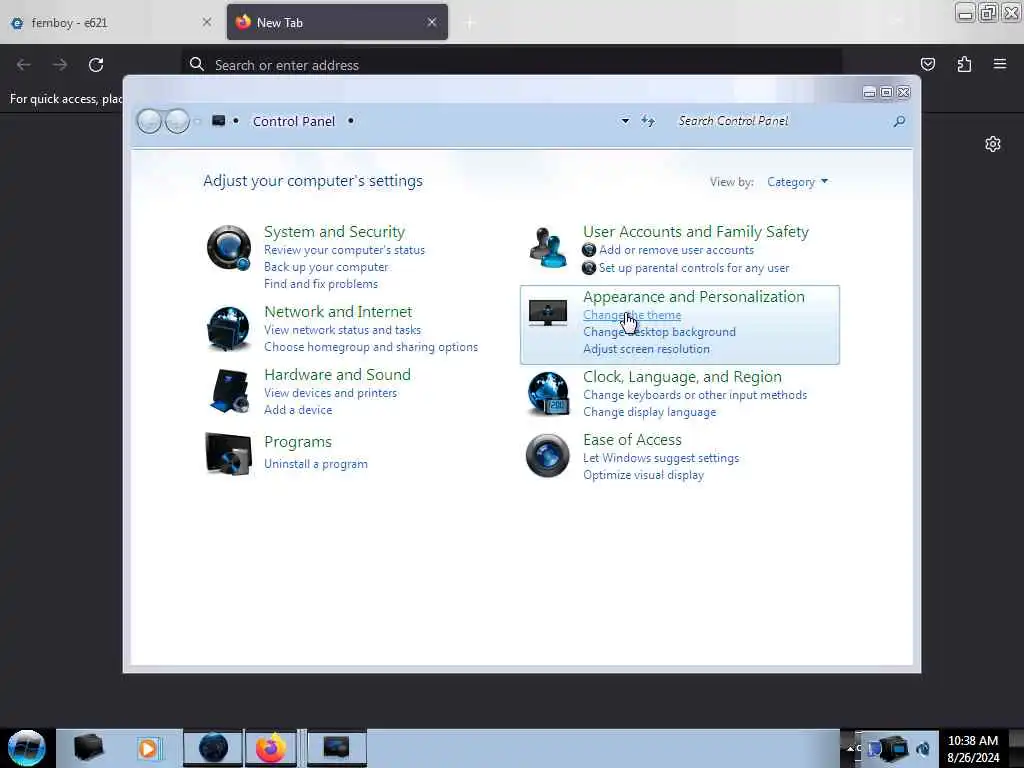This screenshot has width=1024, height=768.
Task: Click Let Windows suggest settings
Action: (x=661, y=458)
